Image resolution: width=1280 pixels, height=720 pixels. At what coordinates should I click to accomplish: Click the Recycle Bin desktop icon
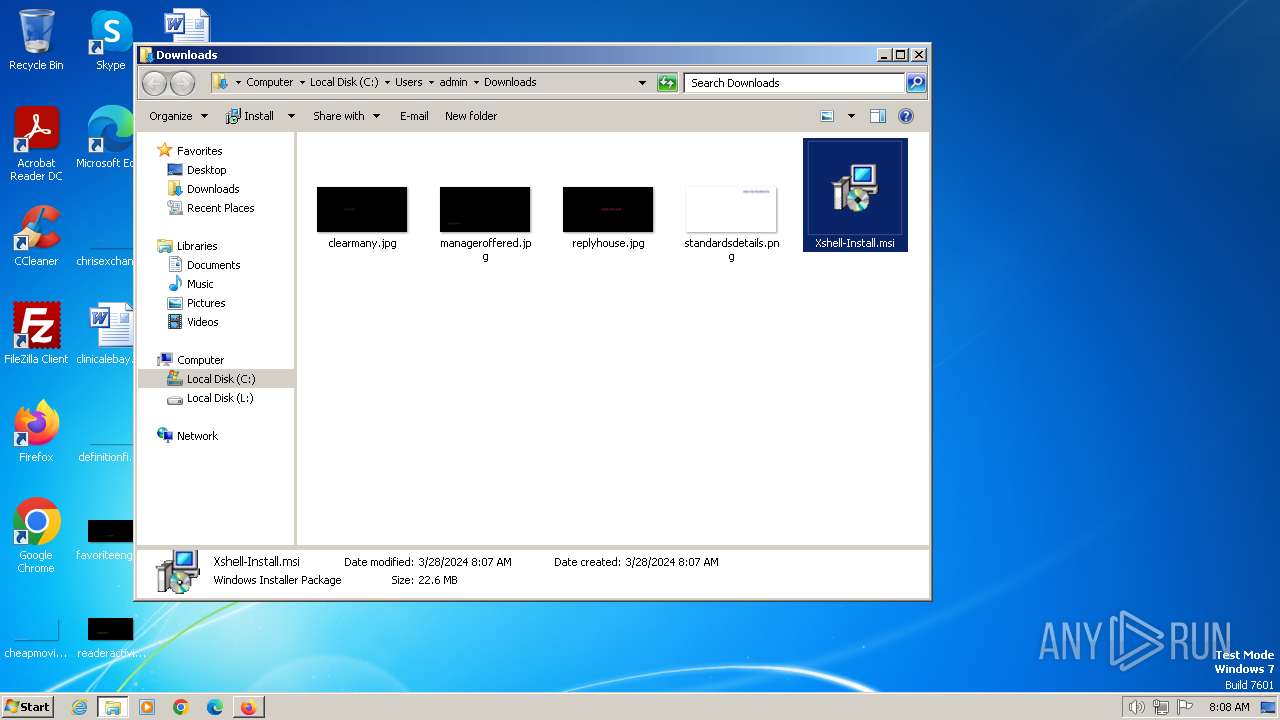click(36, 40)
